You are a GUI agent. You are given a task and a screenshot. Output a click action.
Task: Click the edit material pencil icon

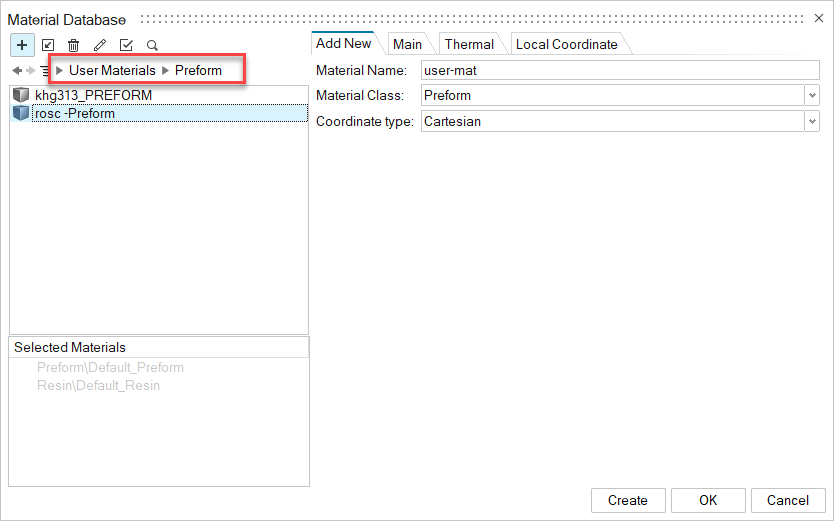tap(100, 45)
